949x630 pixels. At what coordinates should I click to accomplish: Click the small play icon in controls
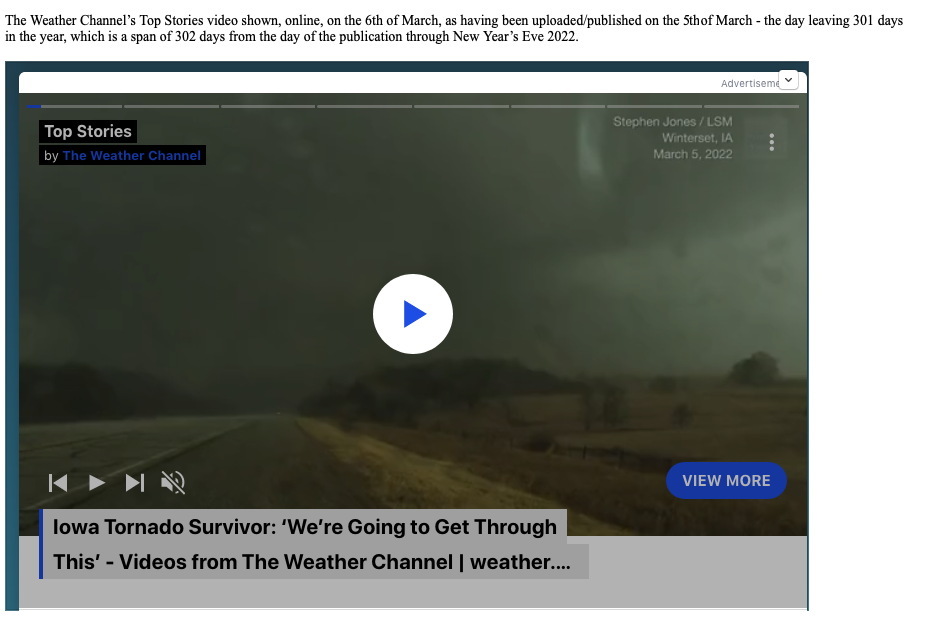[x=97, y=483]
